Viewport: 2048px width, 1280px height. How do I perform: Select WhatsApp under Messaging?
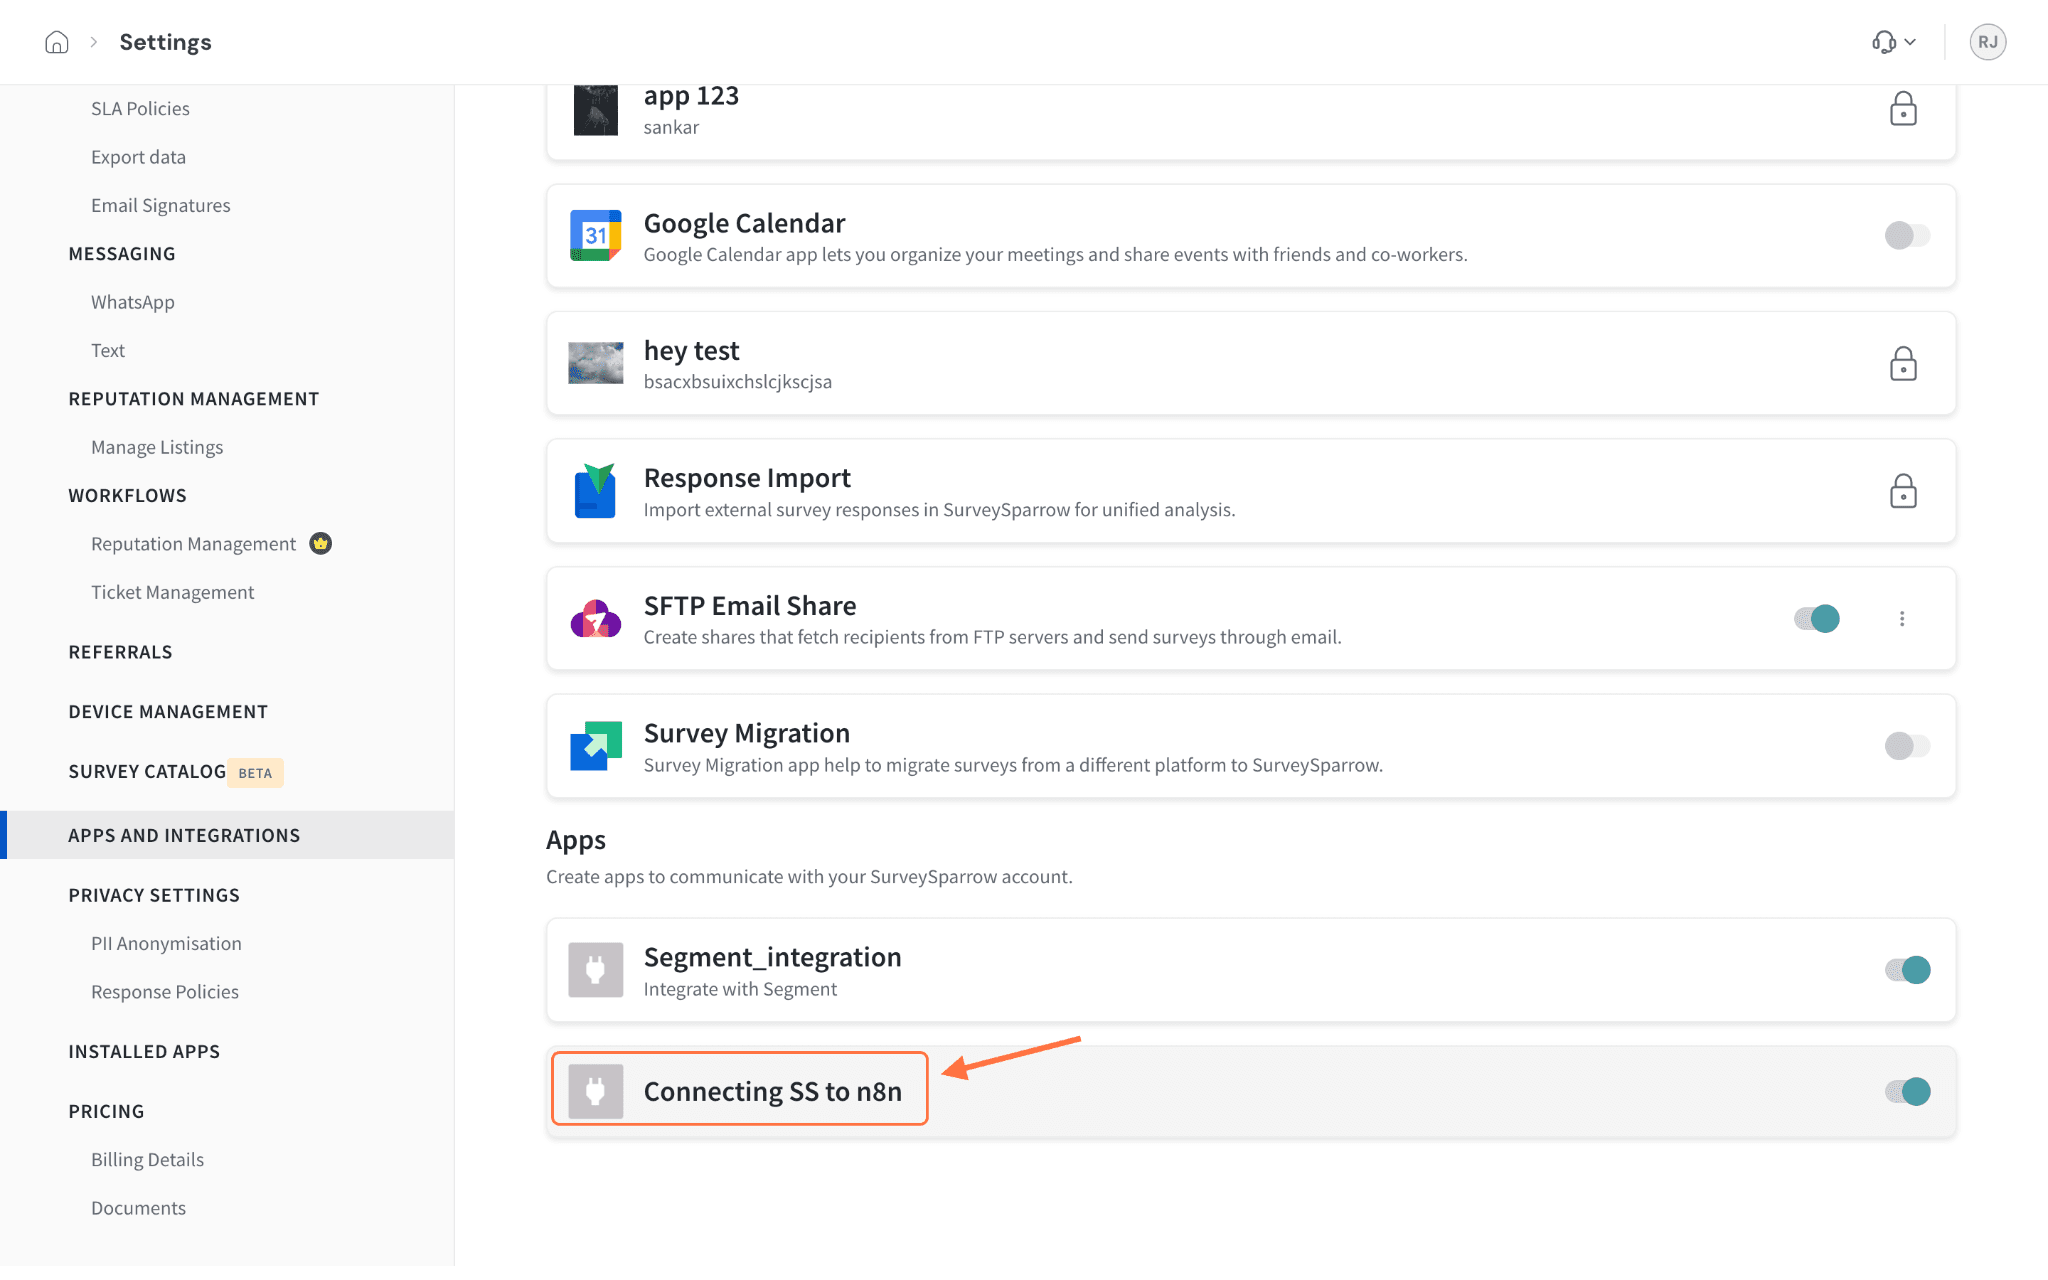click(x=132, y=302)
